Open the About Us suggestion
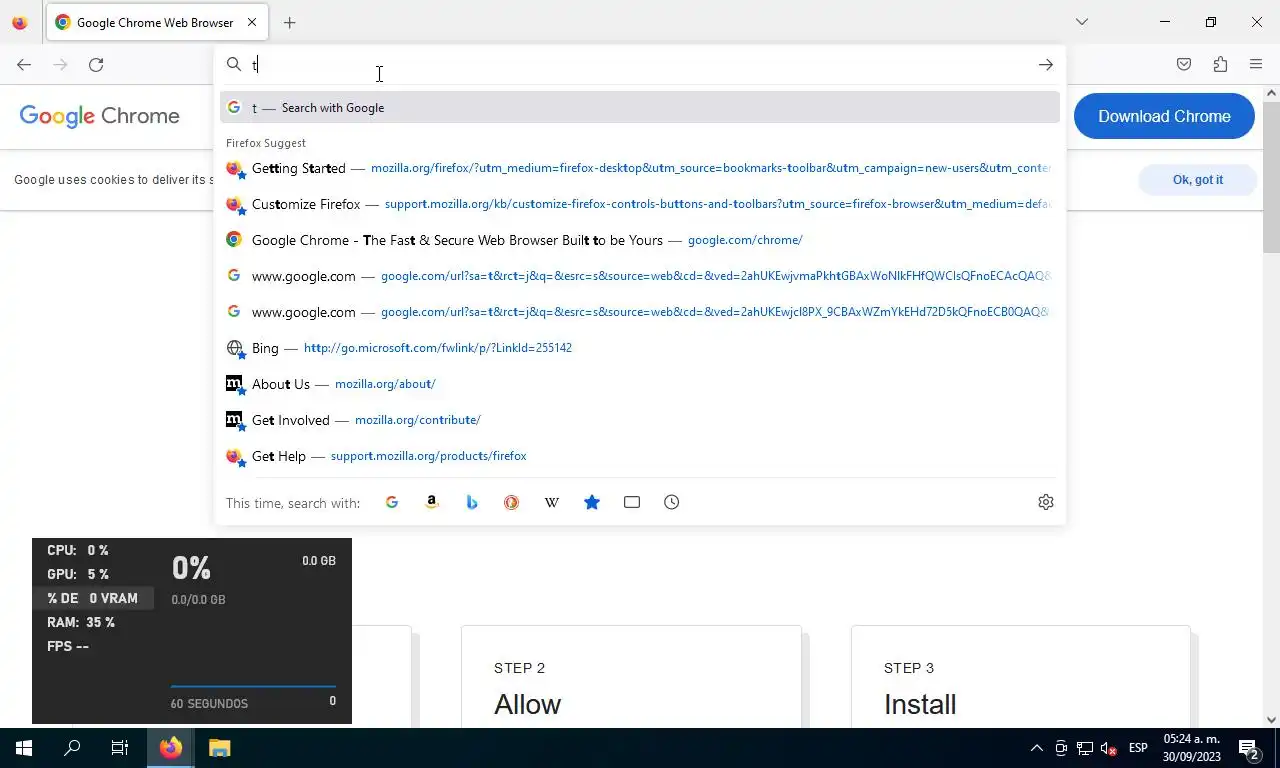Viewport: 1280px width, 768px height. tap(640, 384)
